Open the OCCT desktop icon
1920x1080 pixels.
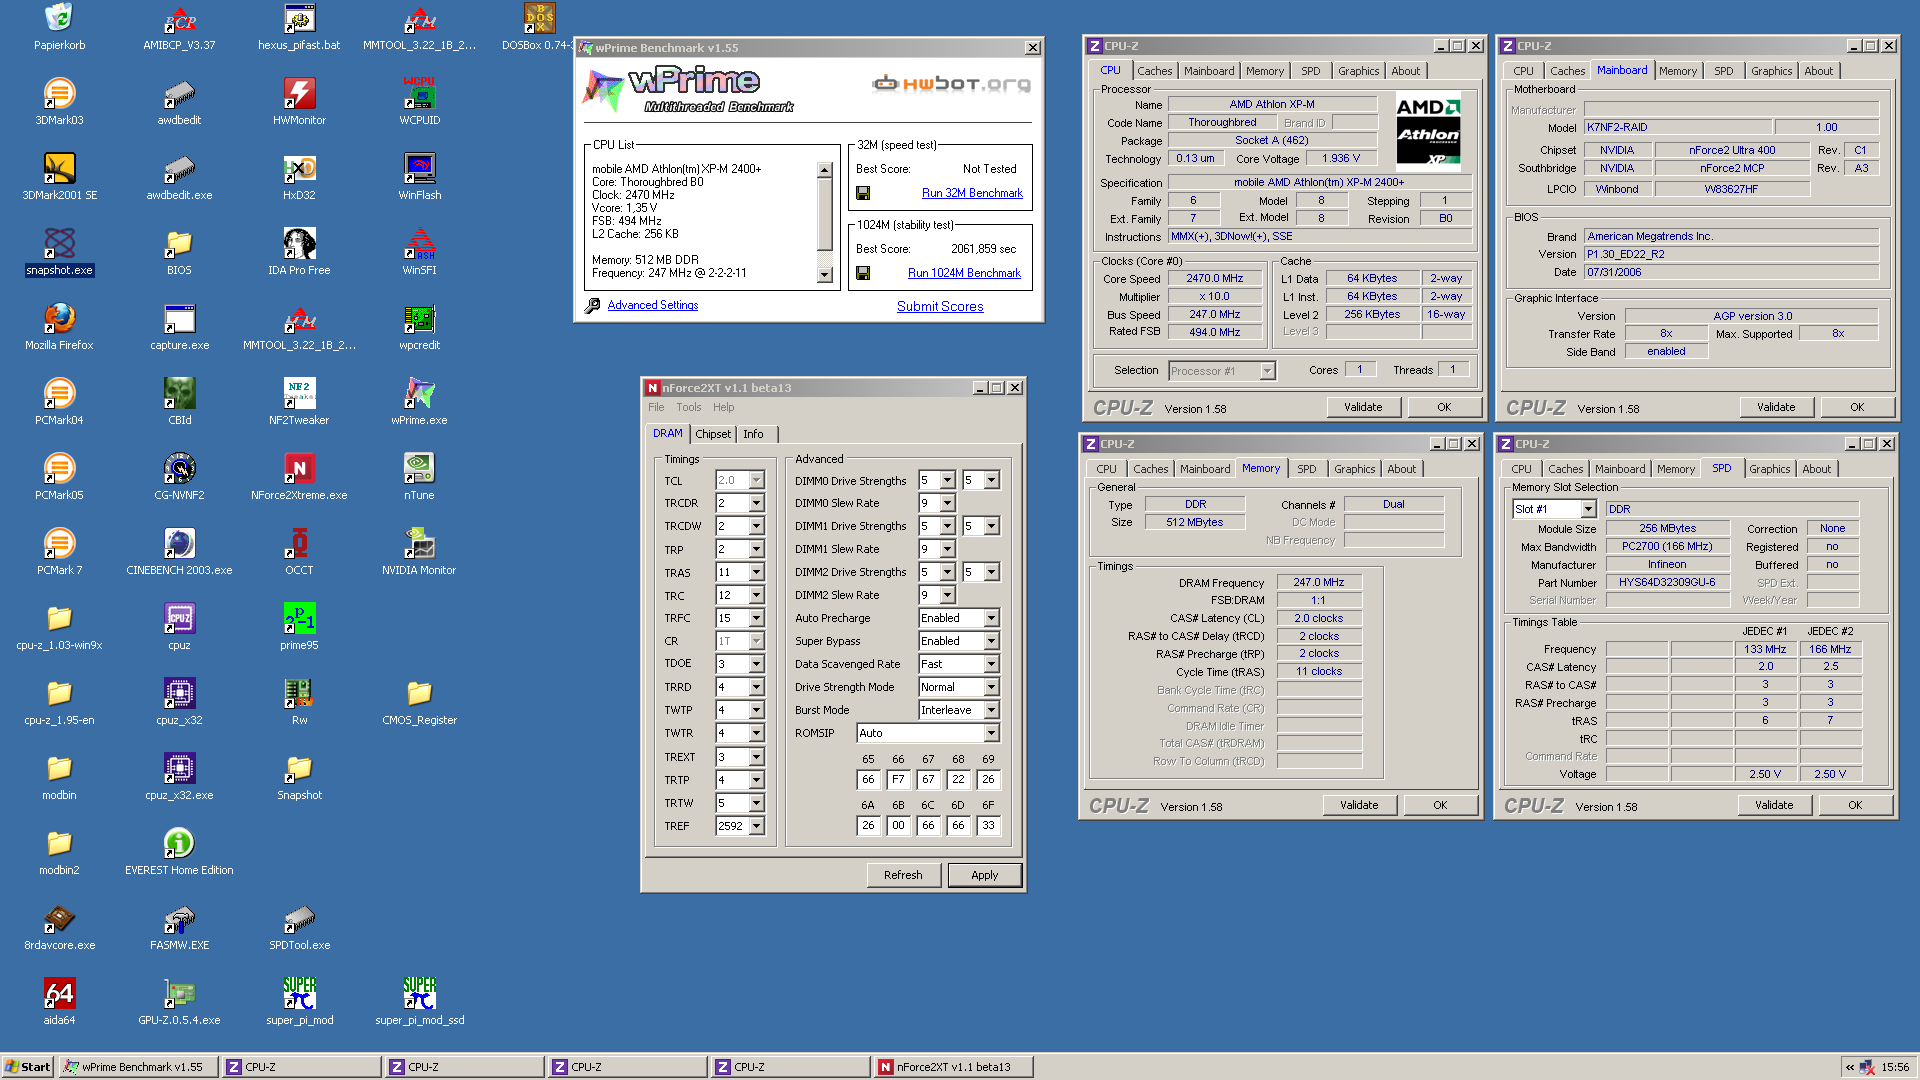click(x=299, y=552)
